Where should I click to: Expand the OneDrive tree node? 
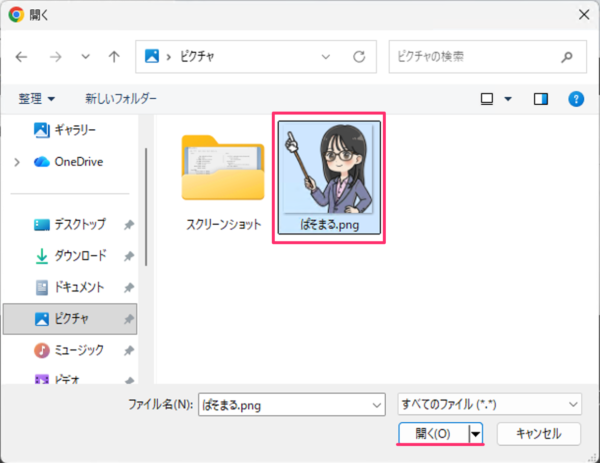[15, 161]
